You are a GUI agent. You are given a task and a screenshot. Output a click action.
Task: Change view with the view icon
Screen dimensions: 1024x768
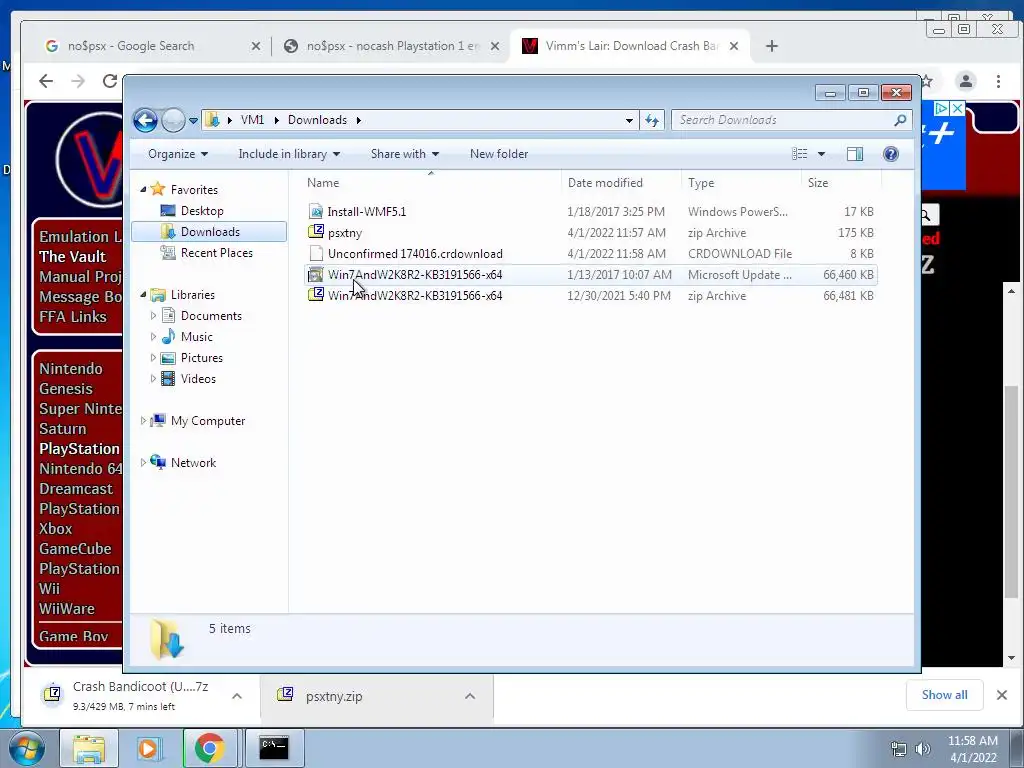click(799, 154)
